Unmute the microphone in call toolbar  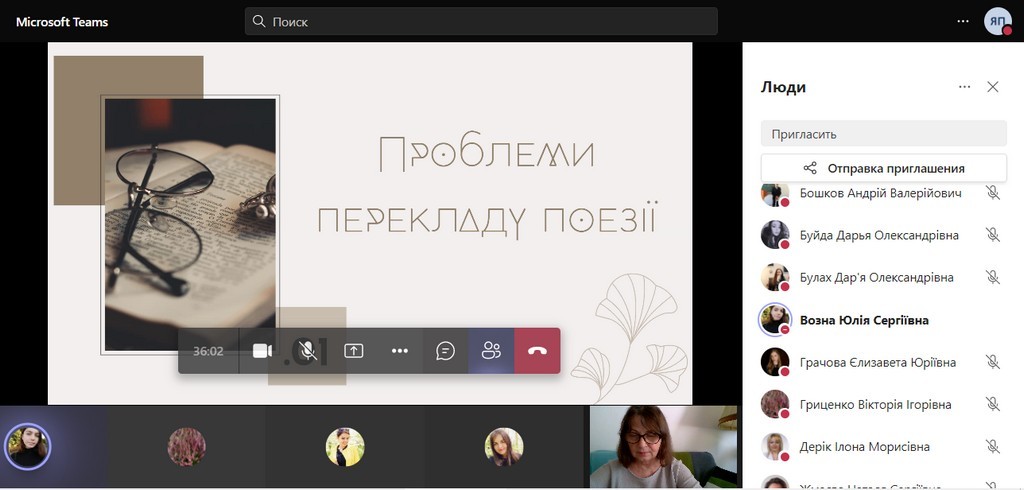point(308,351)
